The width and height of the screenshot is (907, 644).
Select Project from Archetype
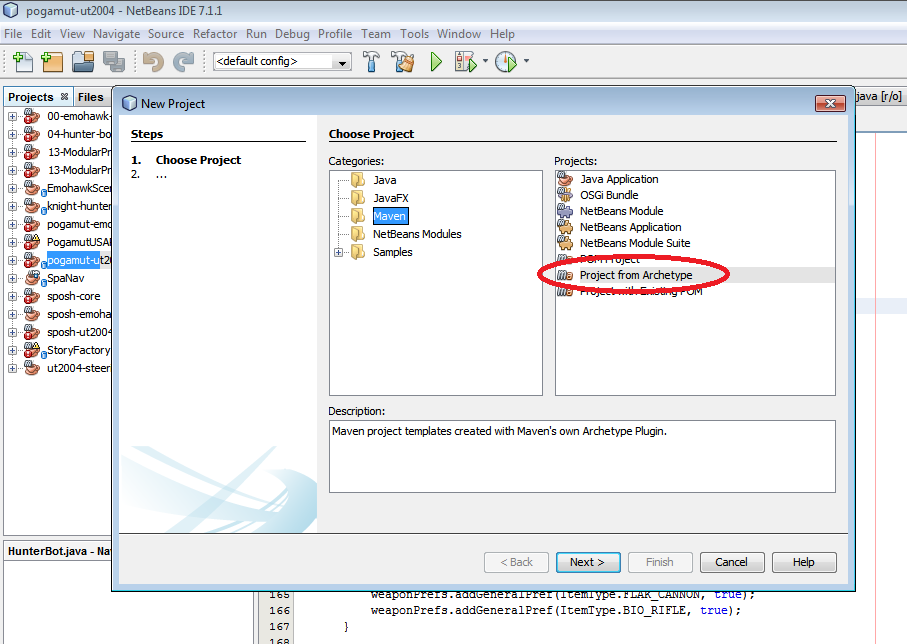[x=636, y=275]
